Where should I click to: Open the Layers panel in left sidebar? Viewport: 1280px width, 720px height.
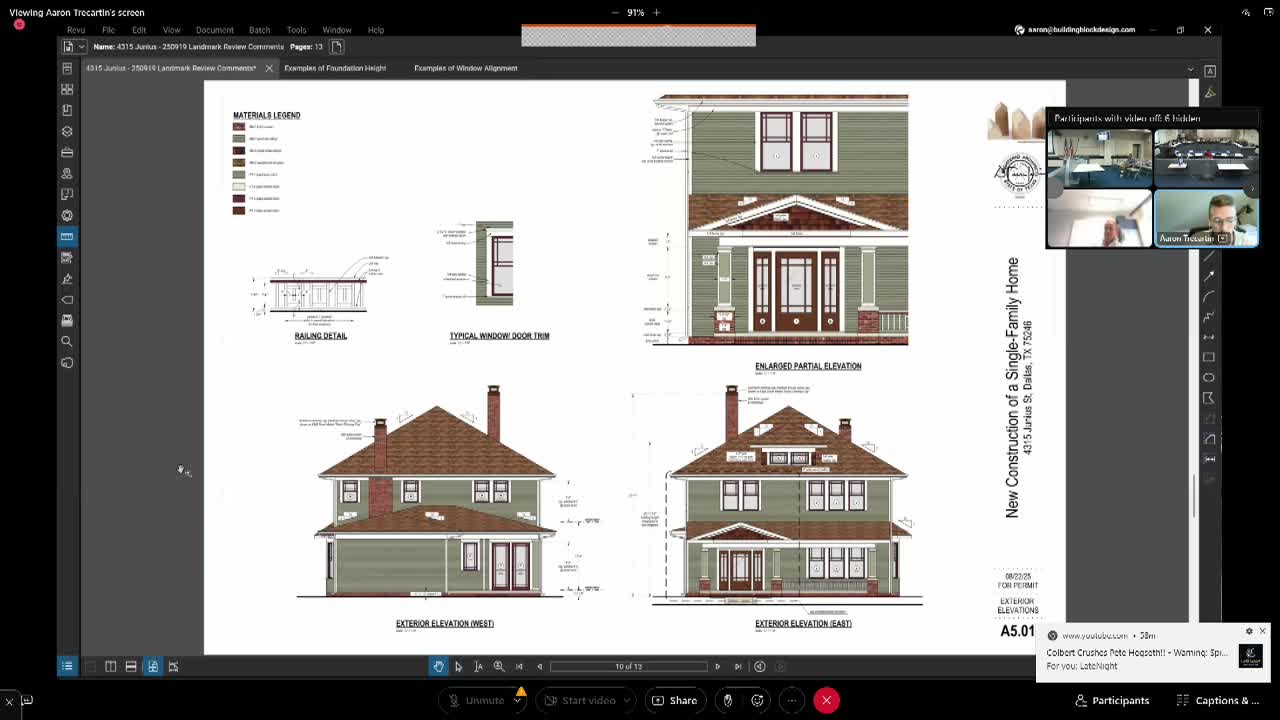[67, 131]
